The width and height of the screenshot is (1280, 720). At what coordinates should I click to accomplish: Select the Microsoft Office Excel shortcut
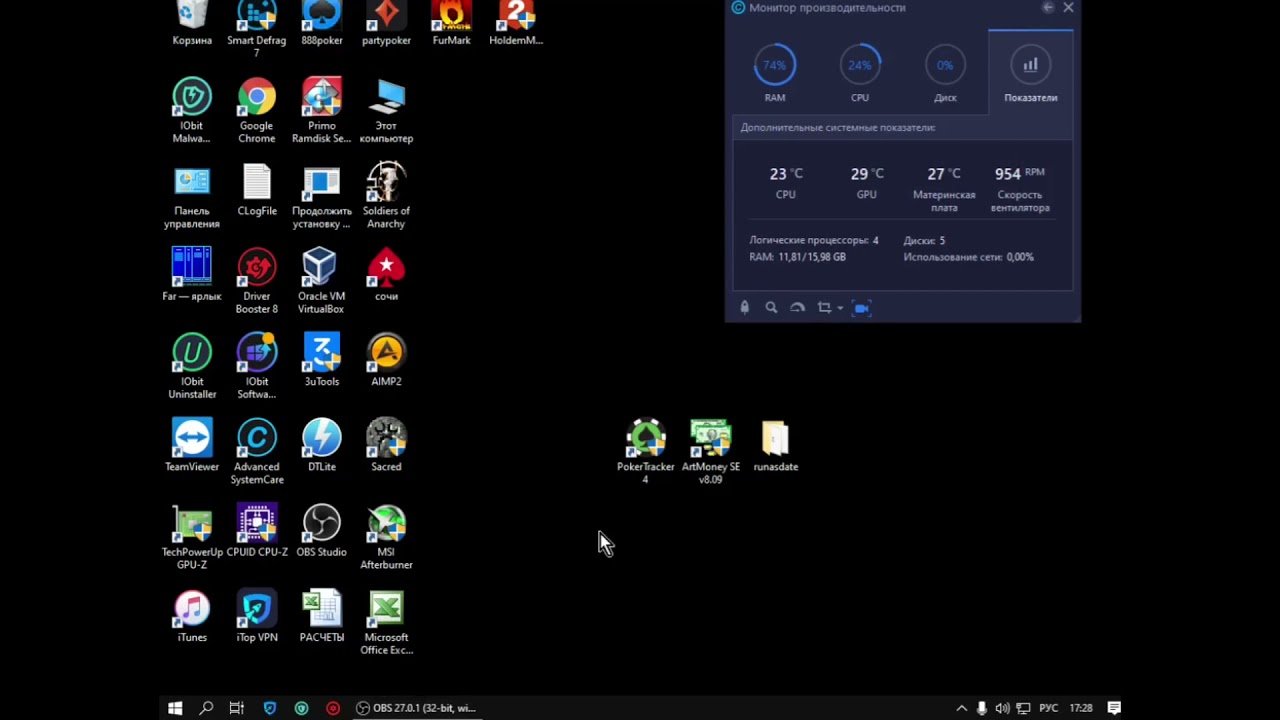pyautogui.click(x=386, y=623)
